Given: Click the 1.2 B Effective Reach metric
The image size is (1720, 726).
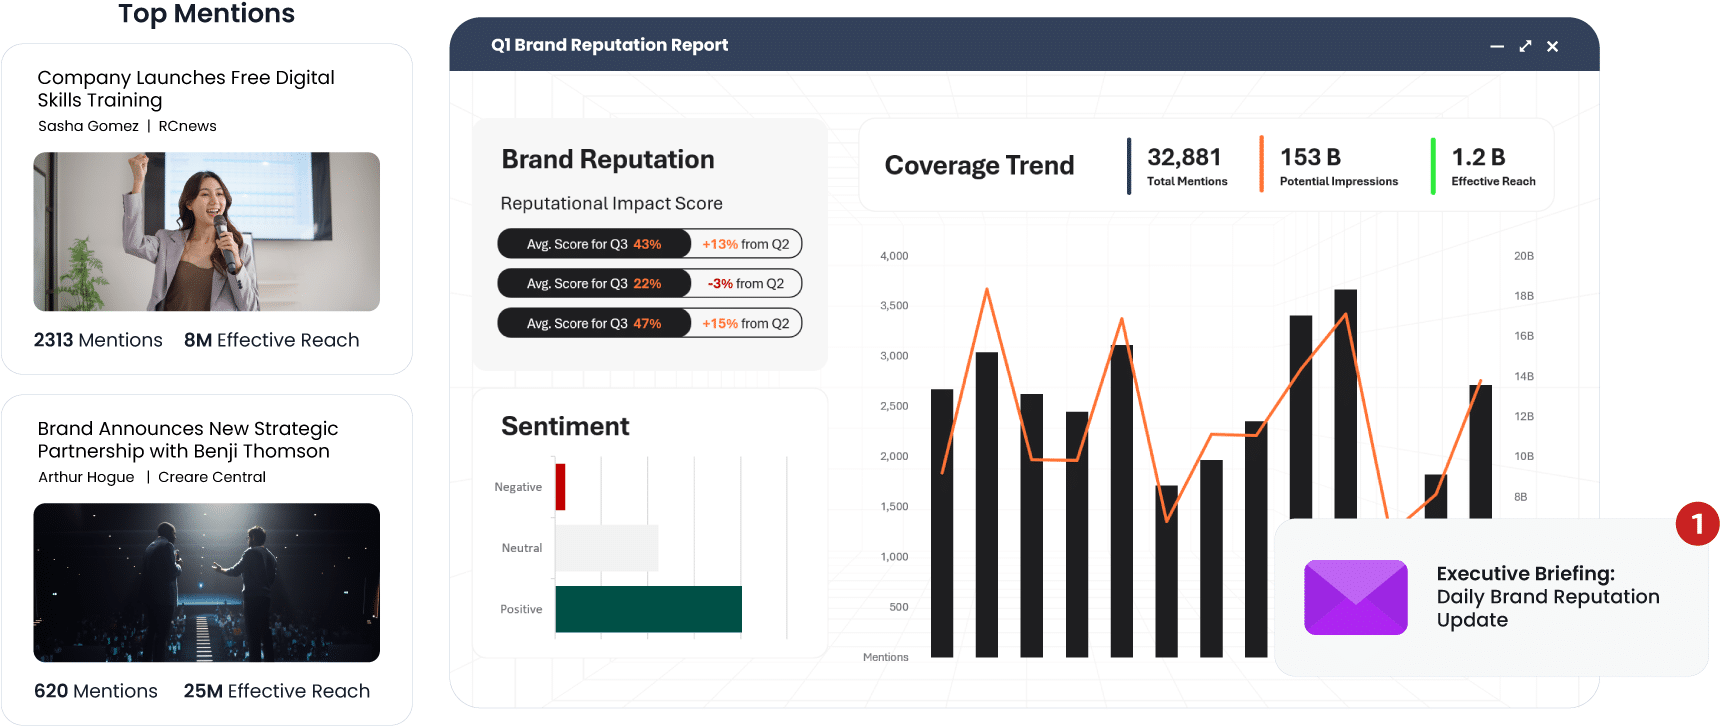Looking at the screenshot, I should tap(1493, 166).
